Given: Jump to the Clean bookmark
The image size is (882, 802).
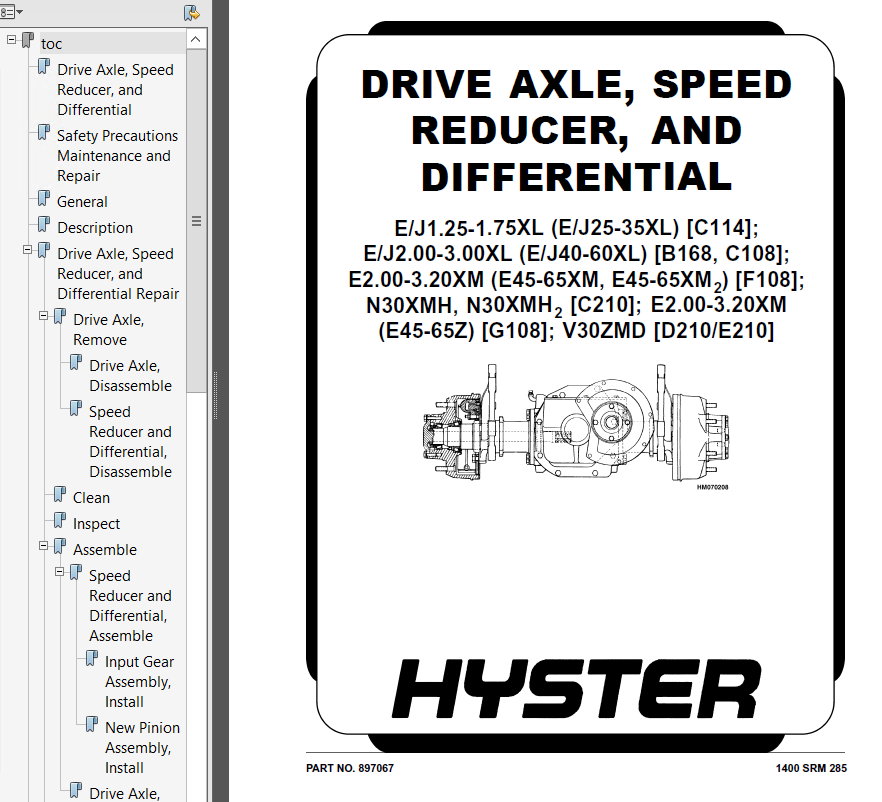Looking at the screenshot, I should pos(91,498).
